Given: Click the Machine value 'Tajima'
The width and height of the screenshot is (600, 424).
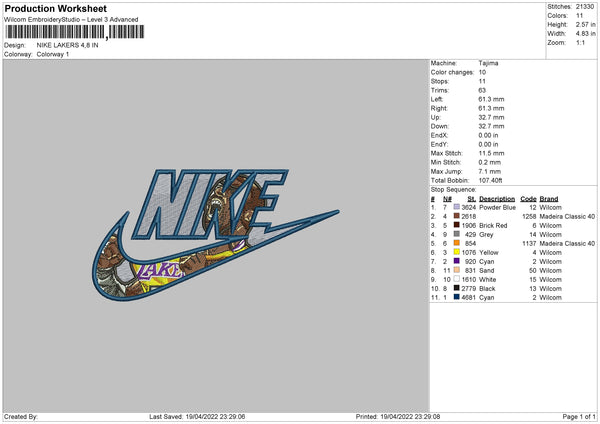Looking at the screenshot, I should [x=488, y=63].
